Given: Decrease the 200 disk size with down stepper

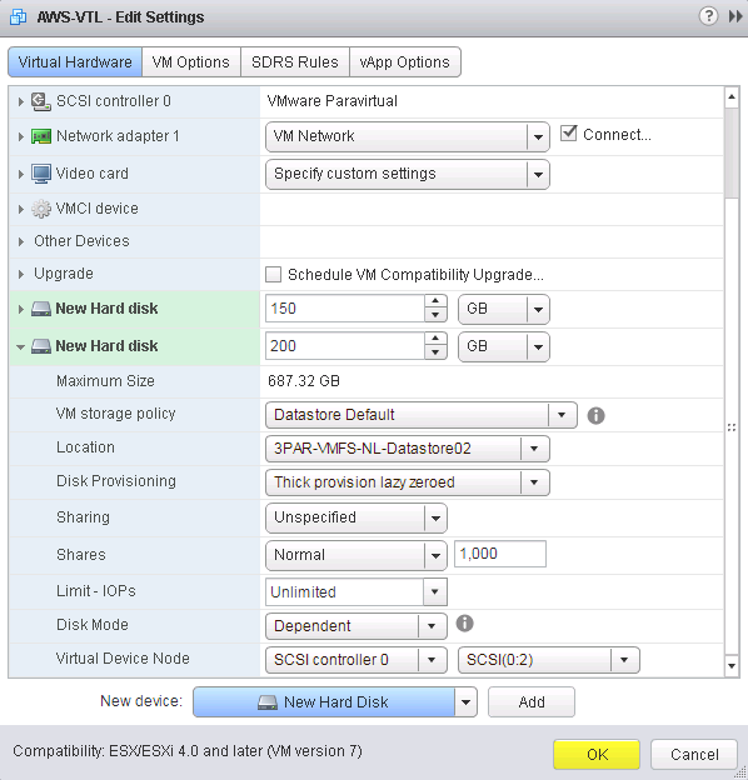Looking at the screenshot, I should pyautogui.click(x=436, y=352).
